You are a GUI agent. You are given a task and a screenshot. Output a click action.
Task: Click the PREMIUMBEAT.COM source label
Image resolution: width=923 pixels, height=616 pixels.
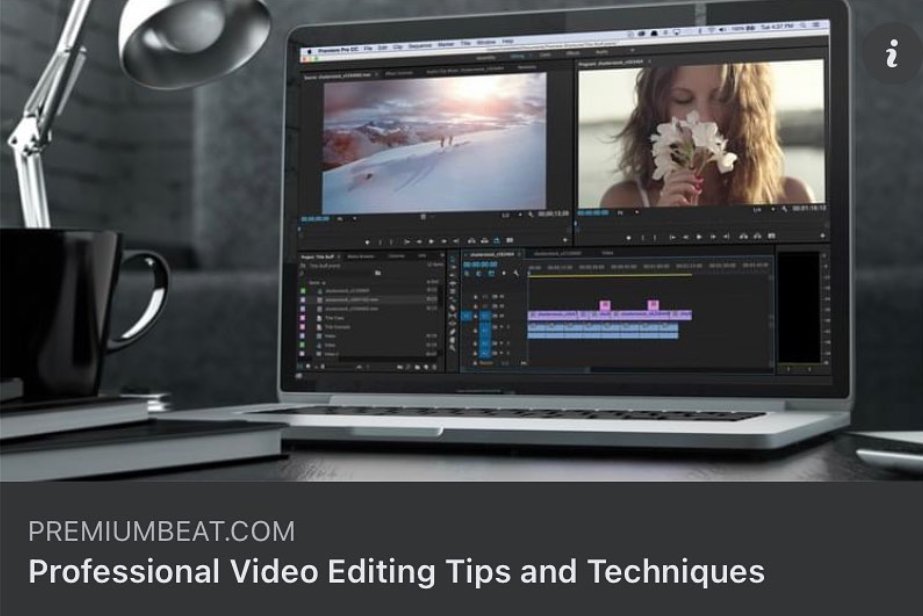(x=161, y=531)
